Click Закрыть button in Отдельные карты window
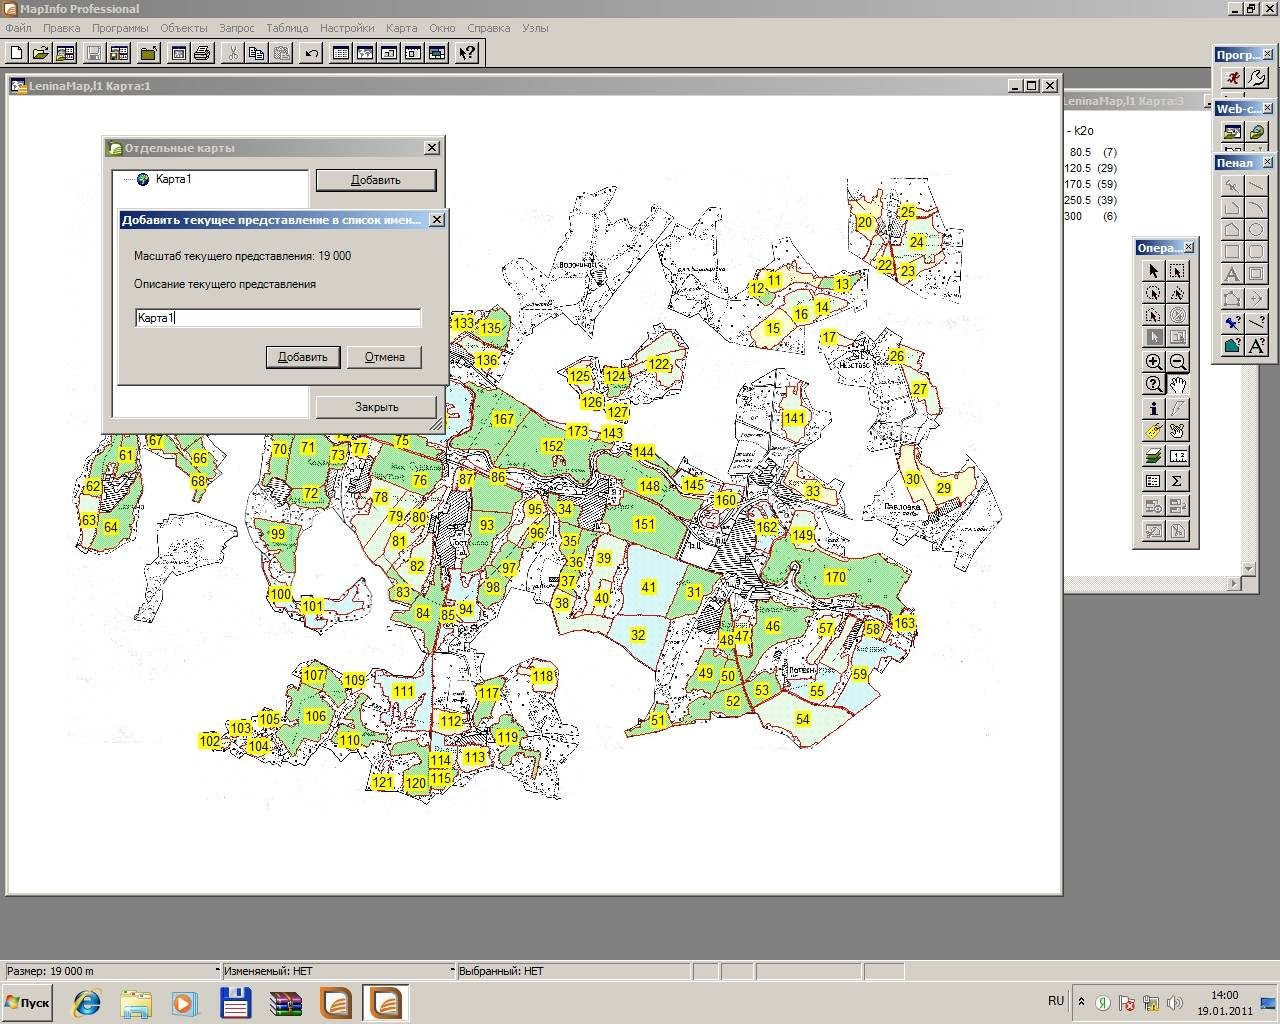 pos(376,407)
